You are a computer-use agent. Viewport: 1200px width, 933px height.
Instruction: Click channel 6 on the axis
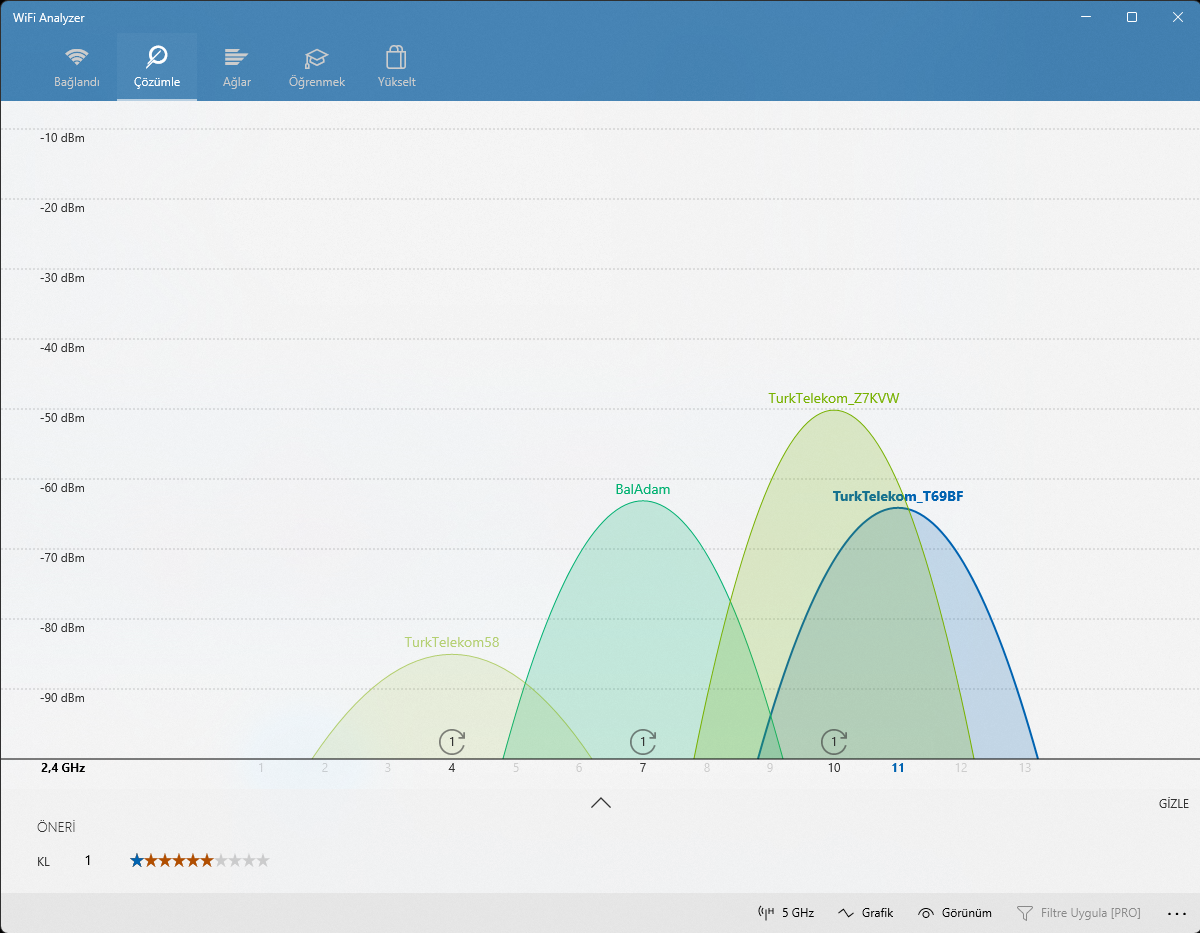coord(579,768)
